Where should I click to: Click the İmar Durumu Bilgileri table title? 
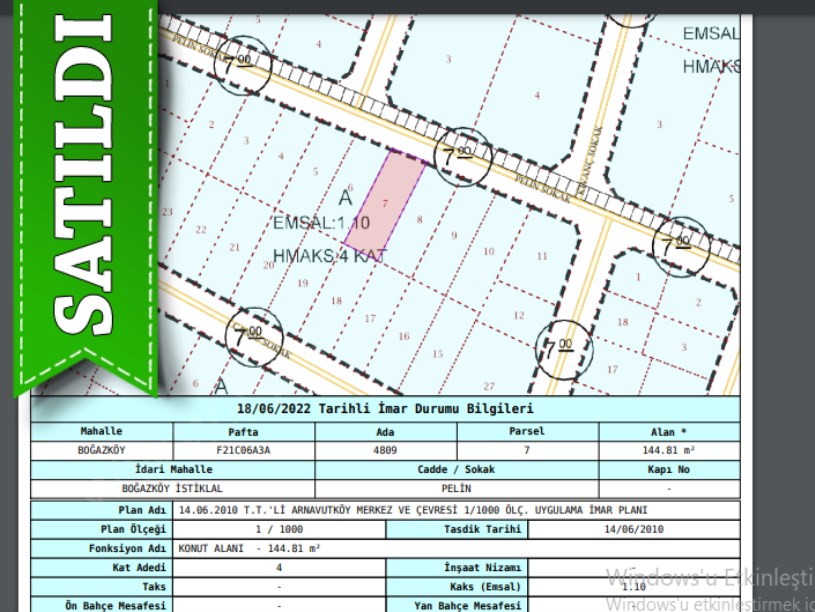[x=385, y=409]
